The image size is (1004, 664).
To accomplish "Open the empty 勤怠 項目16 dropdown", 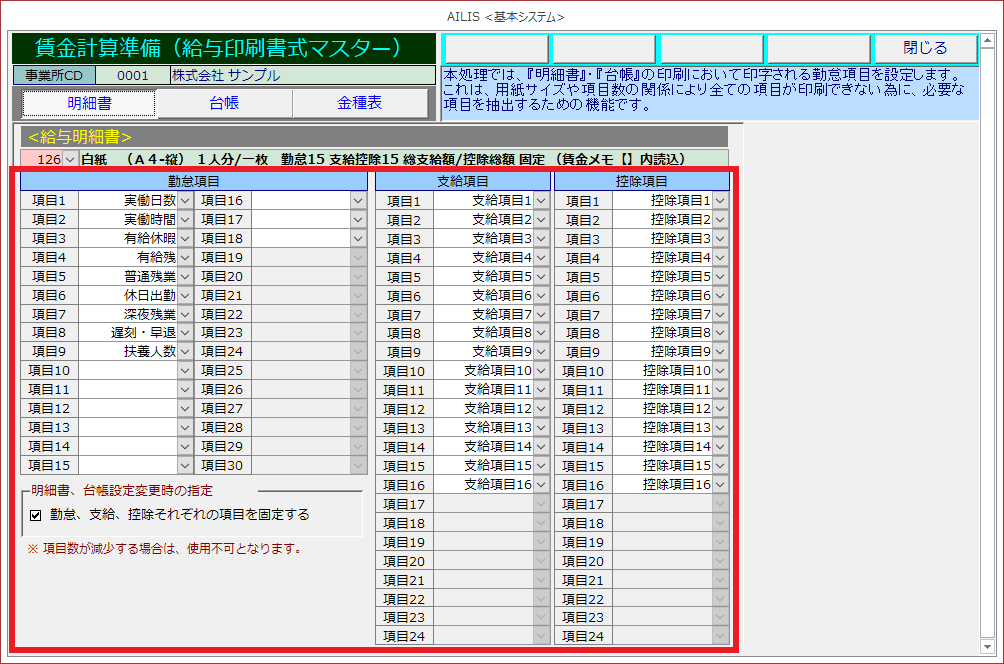I will (x=358, y=200).
